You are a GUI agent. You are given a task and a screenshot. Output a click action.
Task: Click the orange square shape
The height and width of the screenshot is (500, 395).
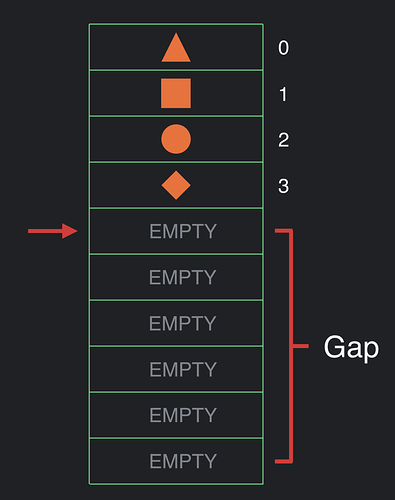pyautogui.click(x=176, y=93)
